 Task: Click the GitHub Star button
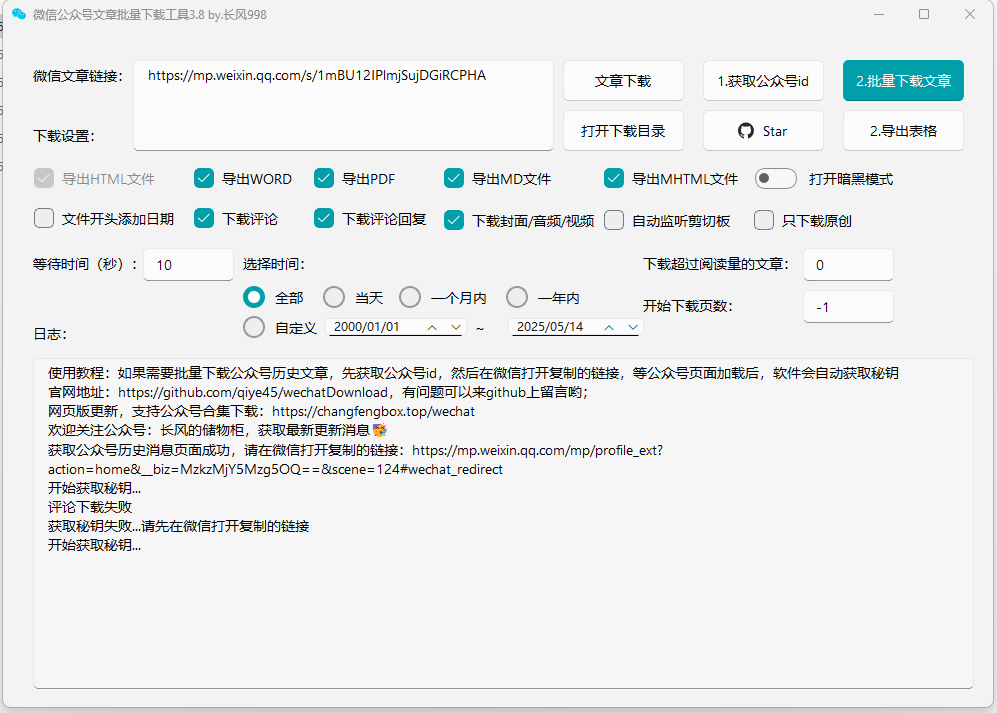click(763, 131)
